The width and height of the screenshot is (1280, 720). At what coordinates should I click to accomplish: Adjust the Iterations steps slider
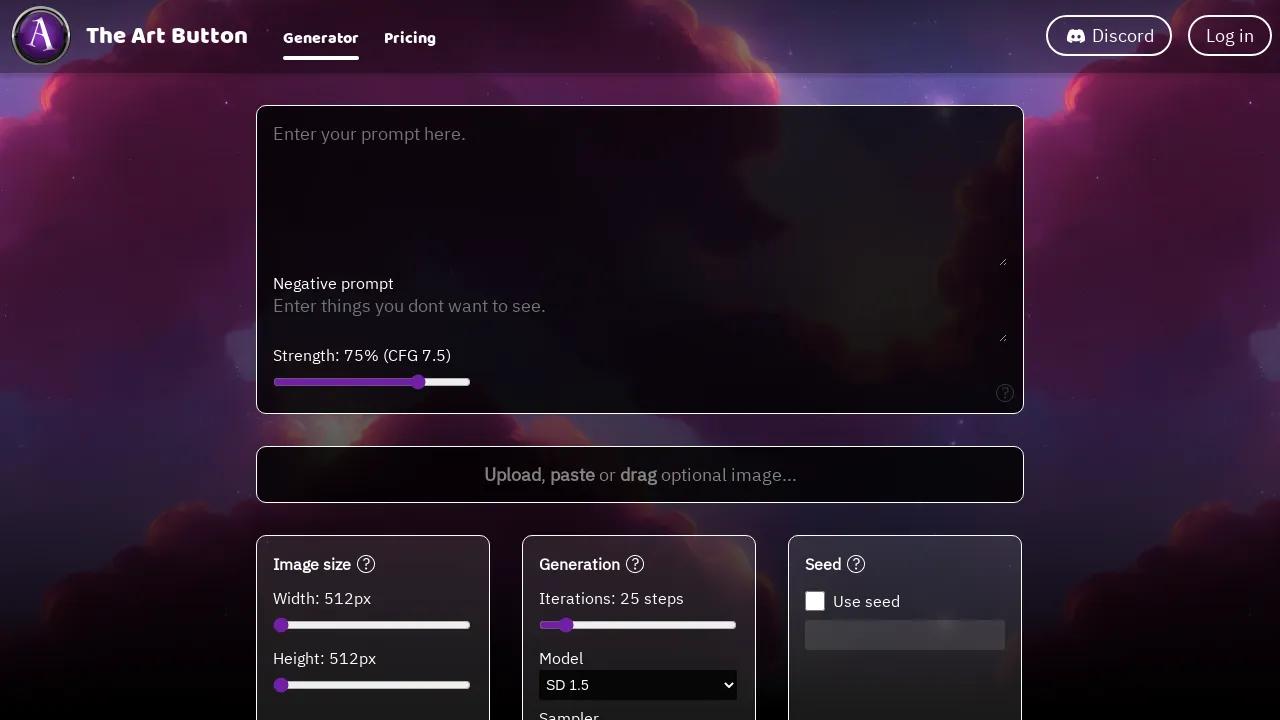(x=638, y=625)
